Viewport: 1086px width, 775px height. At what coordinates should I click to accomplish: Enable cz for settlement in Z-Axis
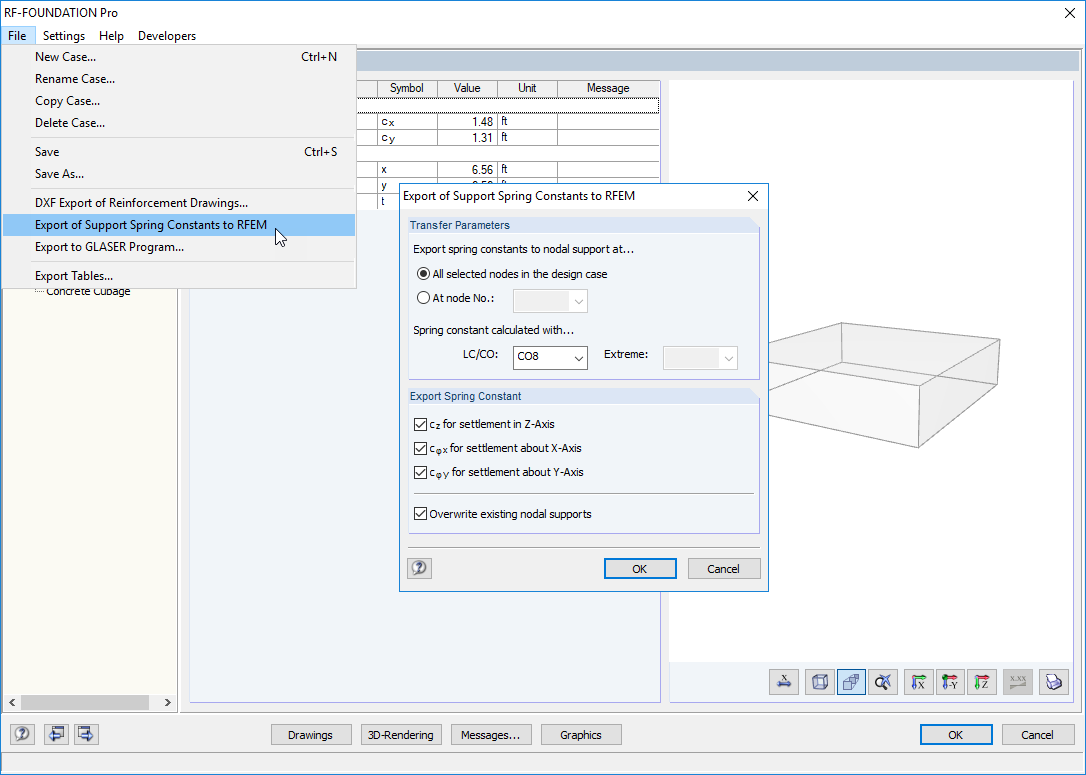click(x=421, y=424)
